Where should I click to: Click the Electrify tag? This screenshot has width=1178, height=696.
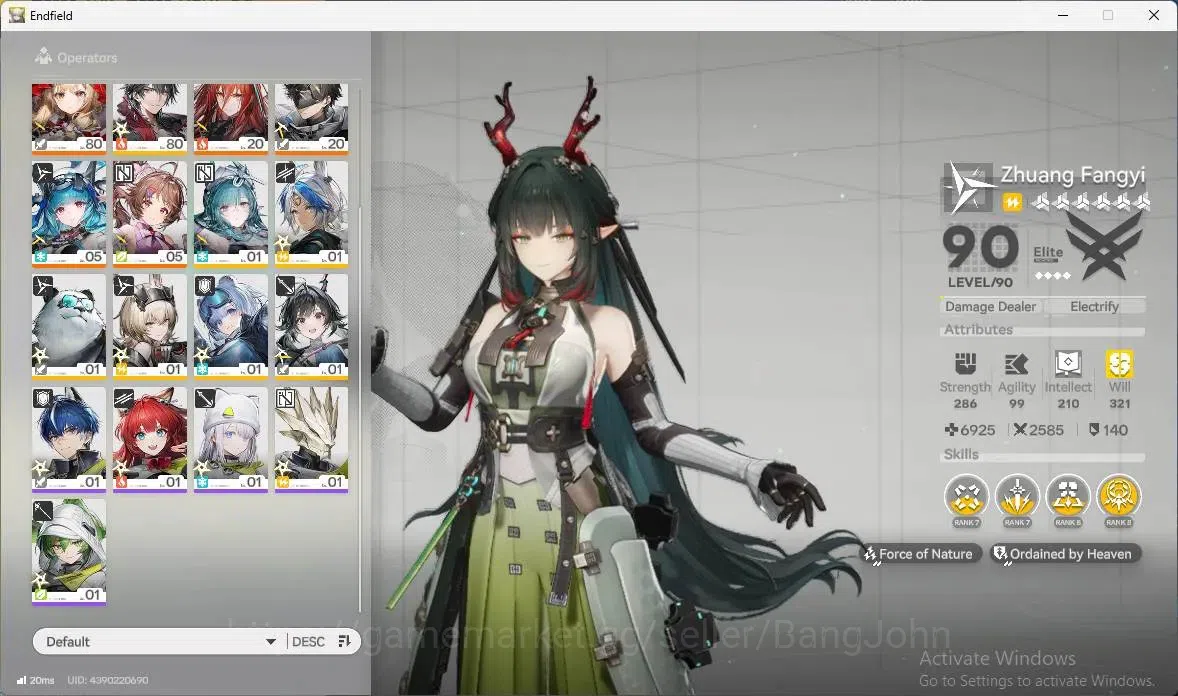(x=1095, y=307)
